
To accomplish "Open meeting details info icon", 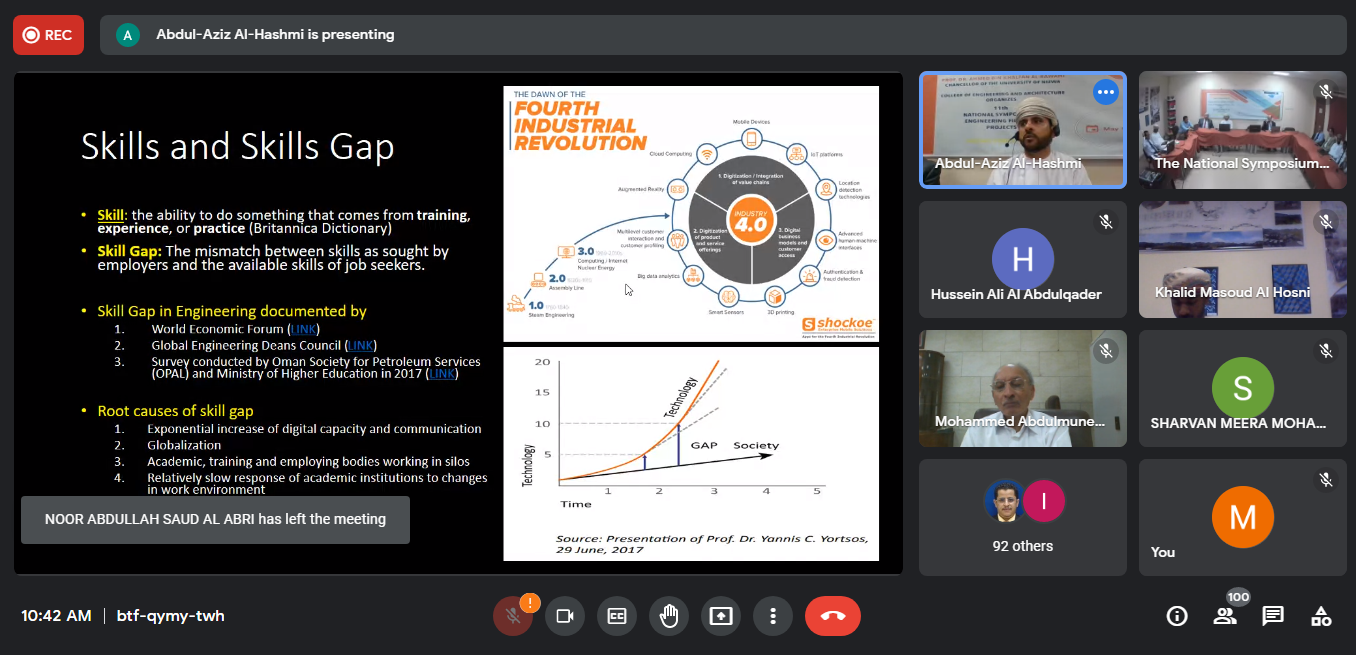I will [x=1177, y=616].
